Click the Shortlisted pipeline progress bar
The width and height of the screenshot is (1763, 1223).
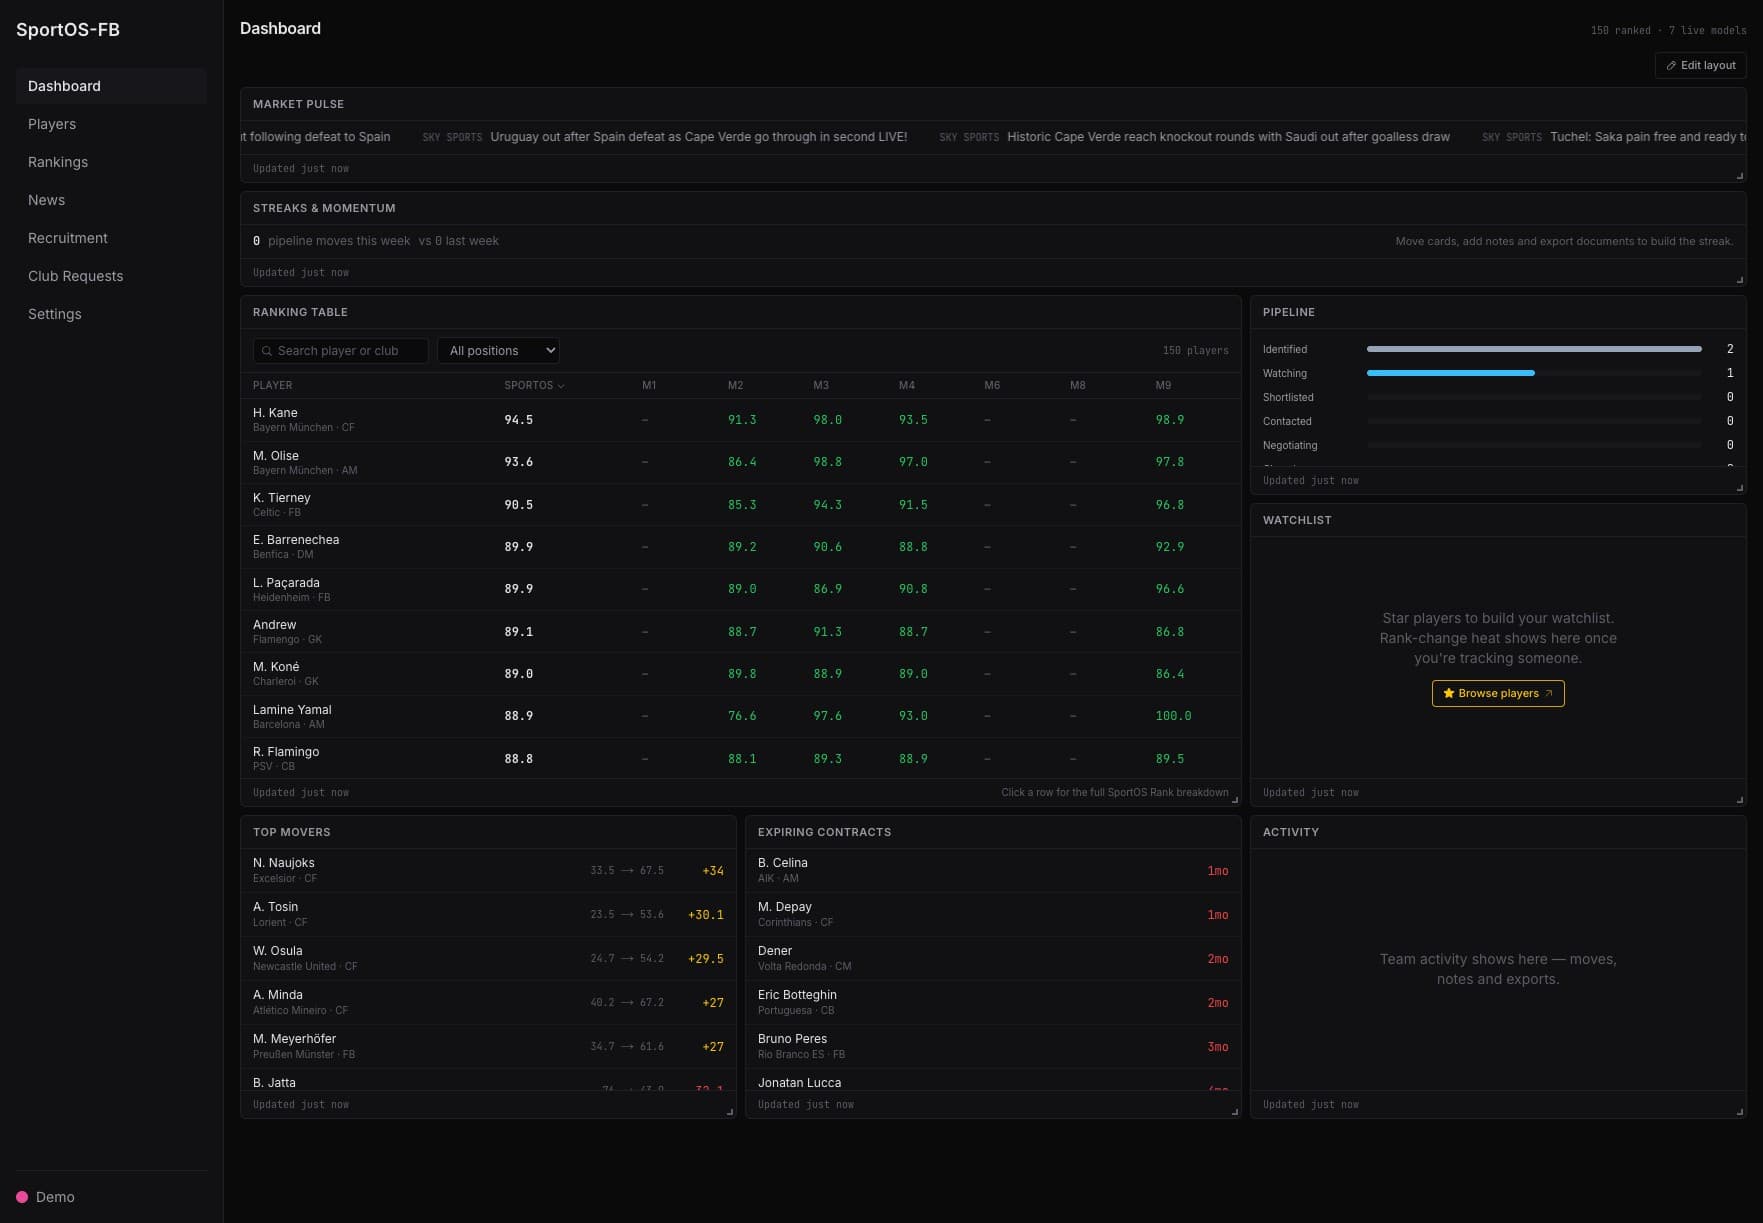(1534, 397)
